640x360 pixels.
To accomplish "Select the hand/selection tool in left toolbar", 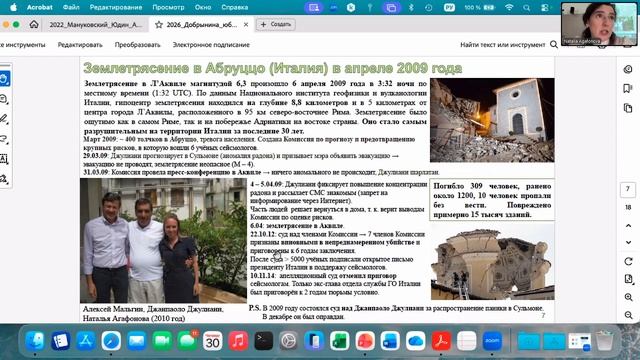I will tap(4, 79).
